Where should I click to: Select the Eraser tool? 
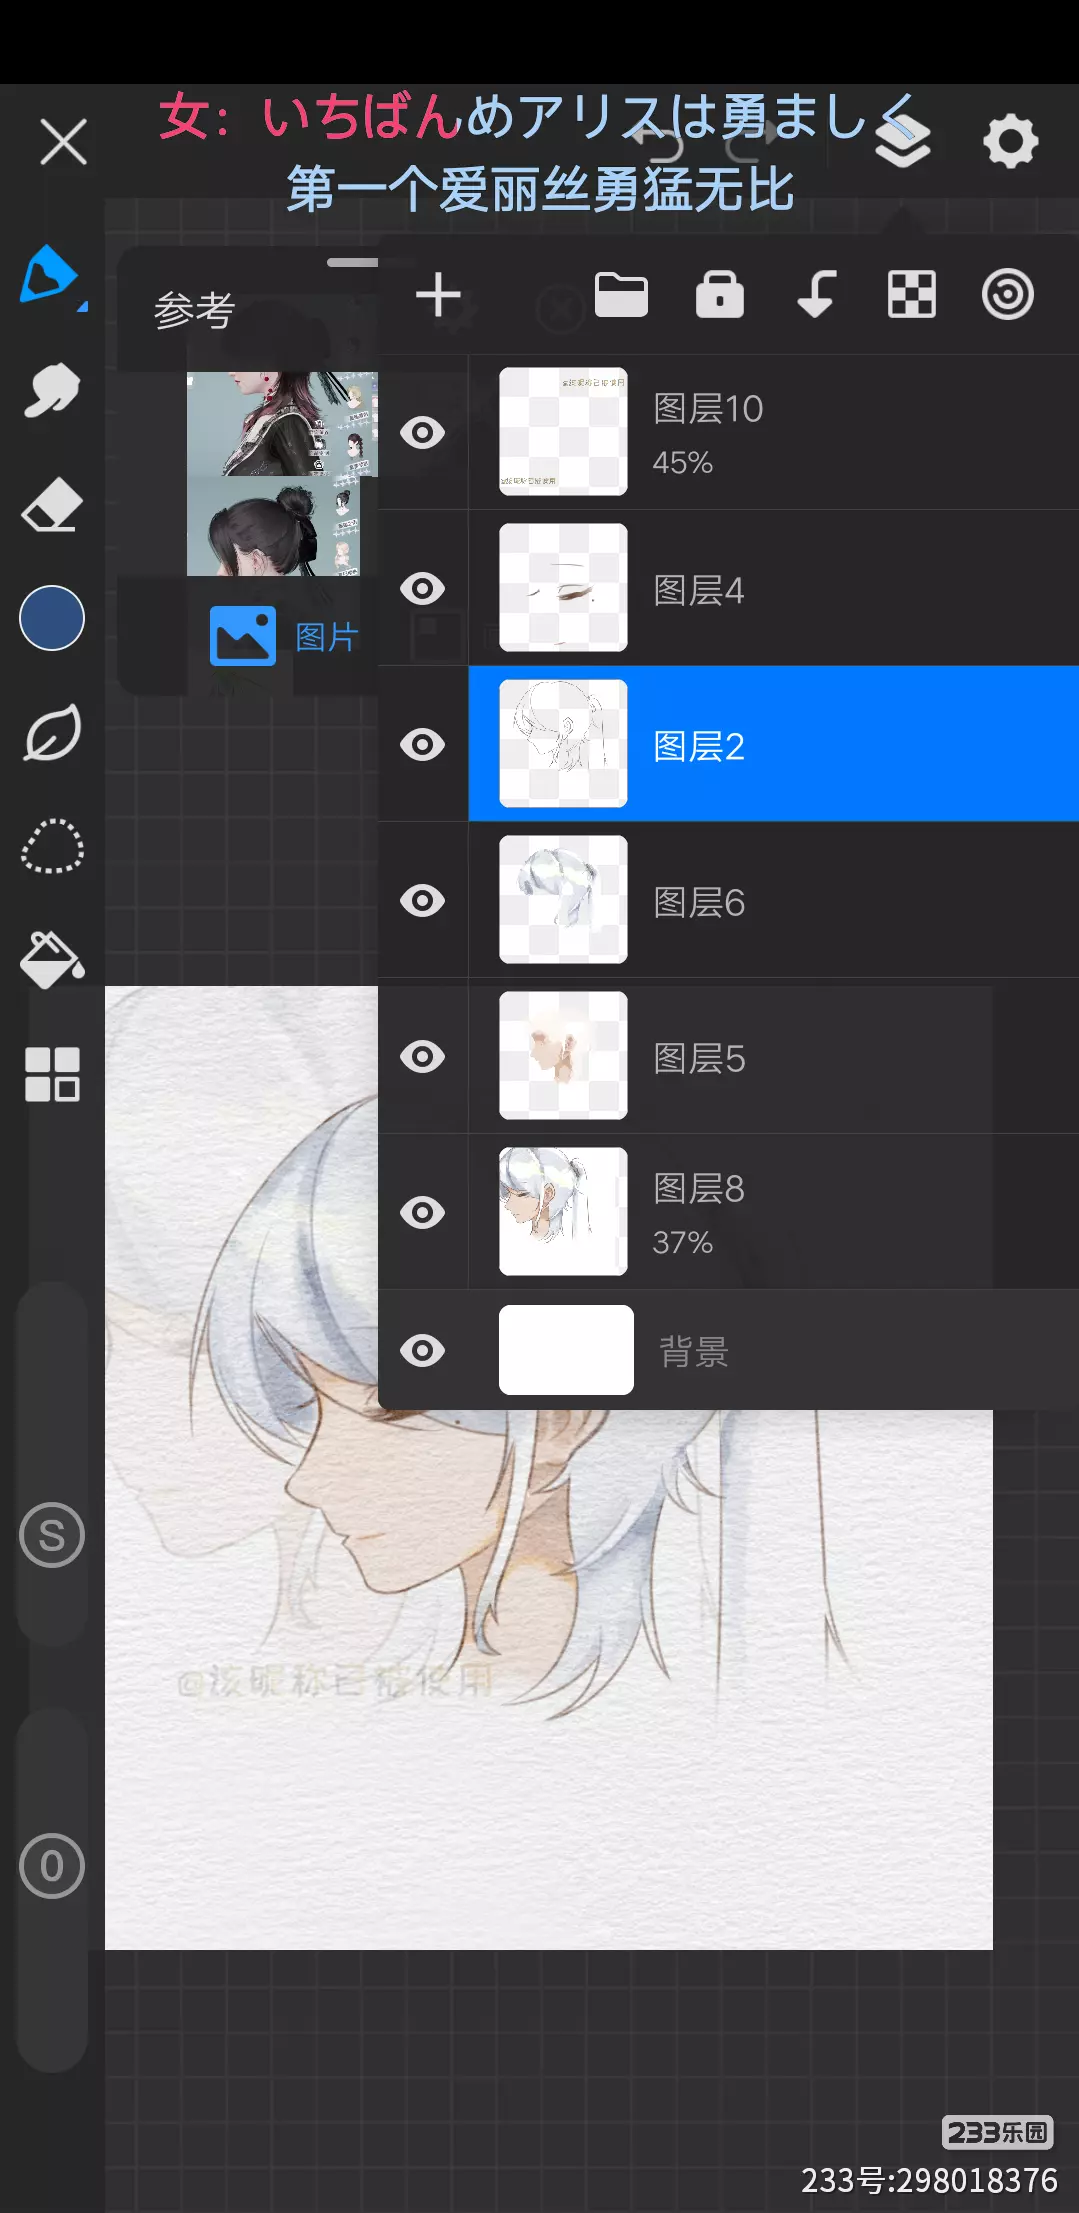(51, 505)
